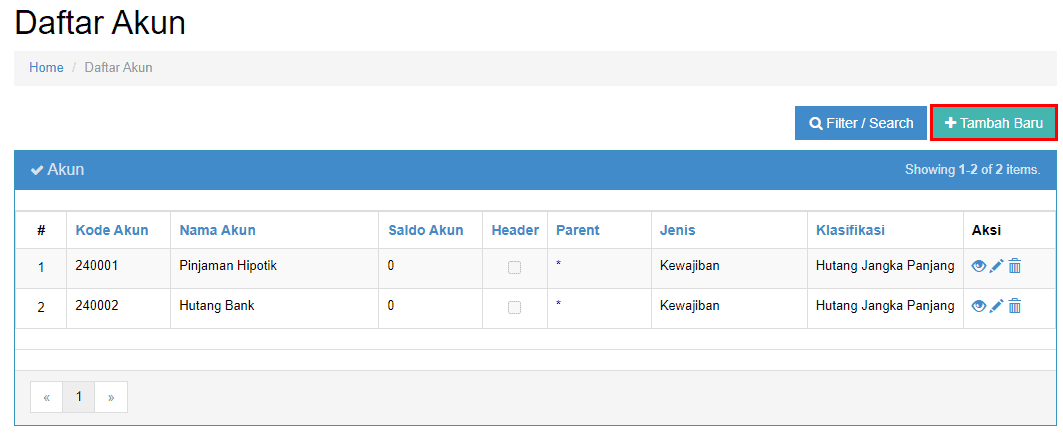Sort table by Klasifikasi column
Viewport: 1063px width, 442px height.
(x=850, y=230)
